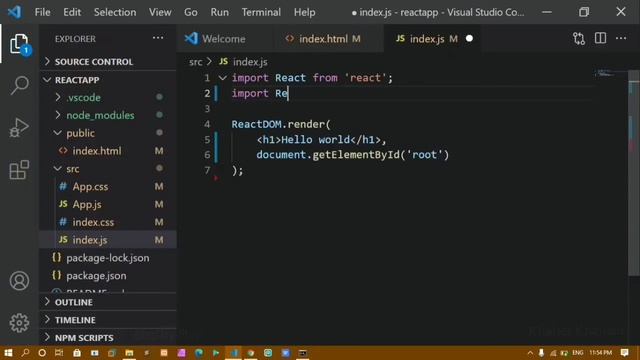Expand the .vscode folder

pos(108,98)
